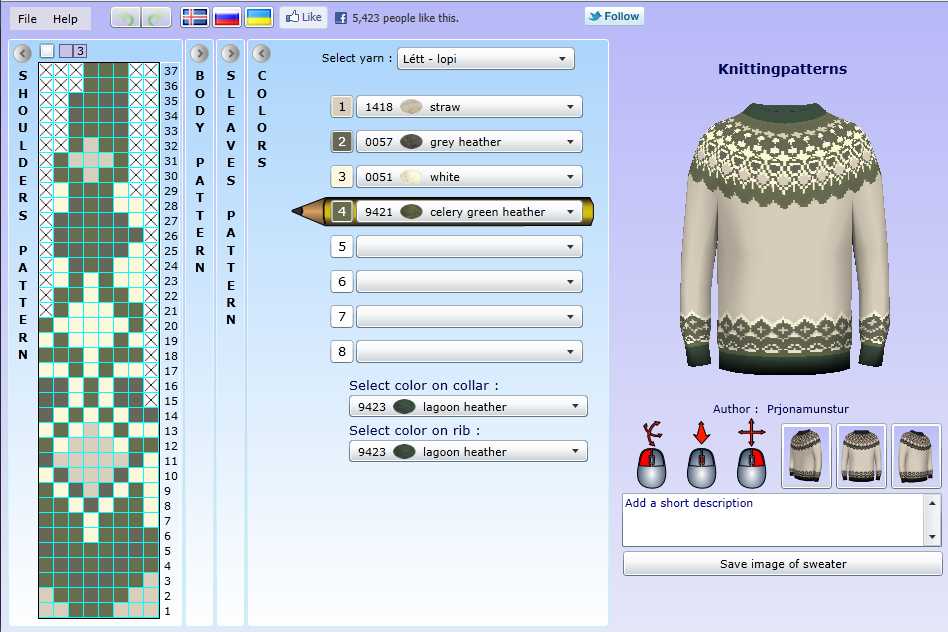Screen dimensions: 948x632
Task: Click the celery green heather yarn swatch
Action: [x=411, y=212]
